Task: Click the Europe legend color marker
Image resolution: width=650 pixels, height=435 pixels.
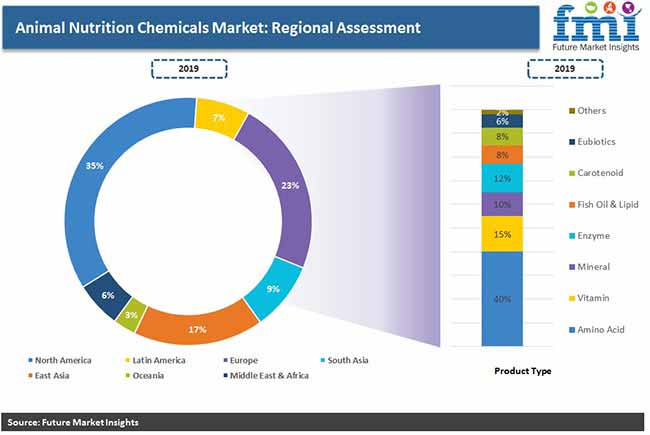Action: [226, 360]
